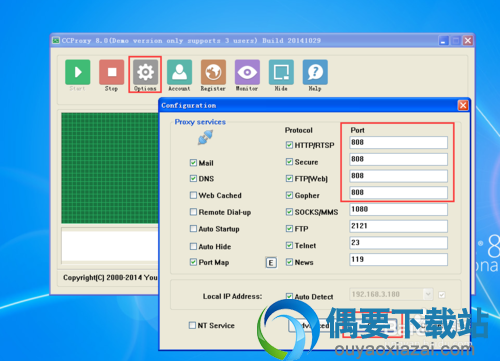500x361 pixels.
Task: Click the FTP port field showing 2121
Action: tap(398, 226)
